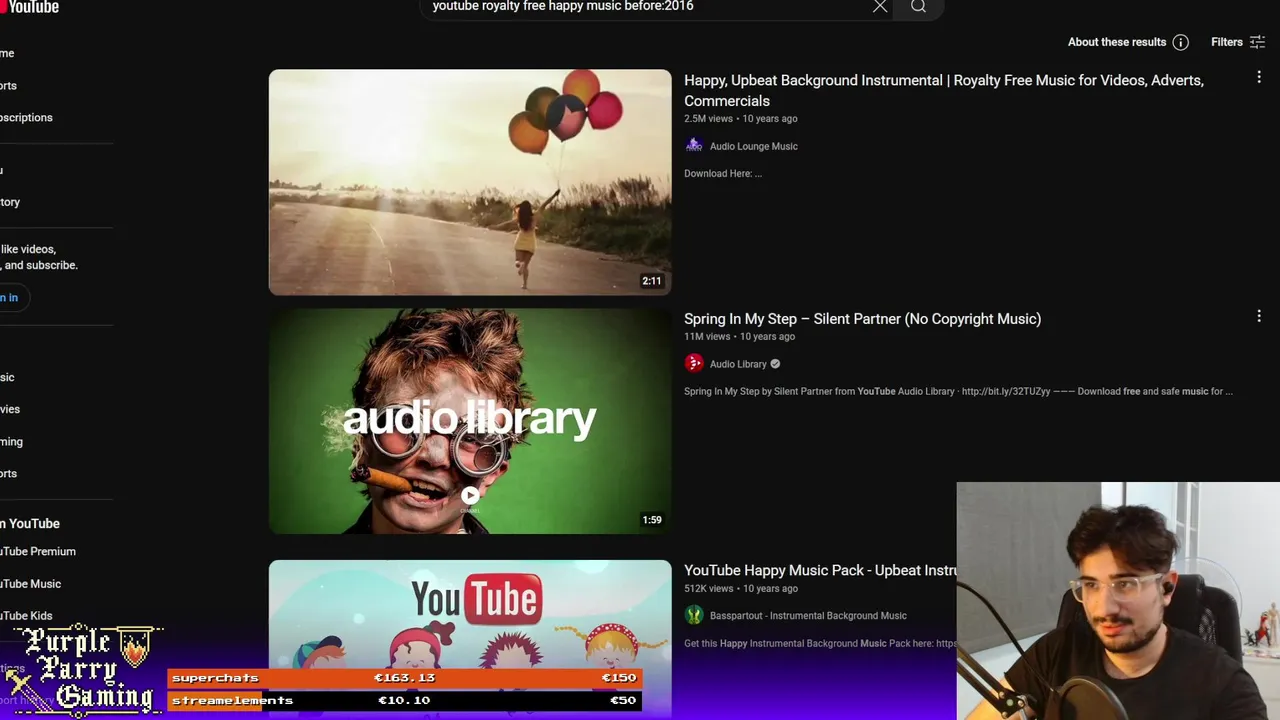Screen dimensions: 1280x720
Task: Open Subscriptions in the sidebar
Action: tap(26, 118)
